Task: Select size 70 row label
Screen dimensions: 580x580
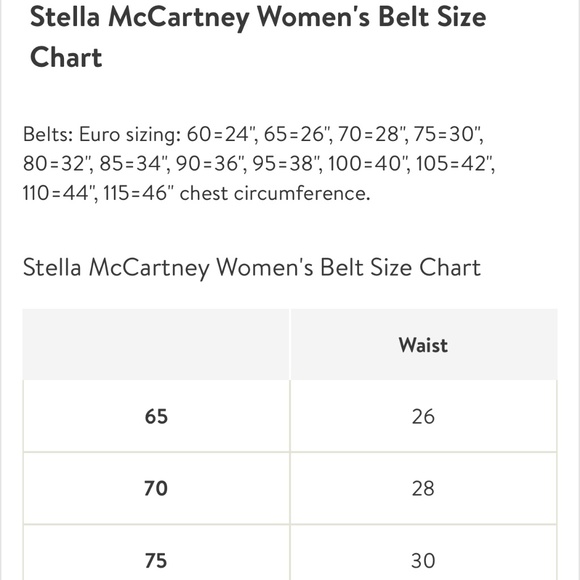Action: pyautogui.click(x=156, y=488)
